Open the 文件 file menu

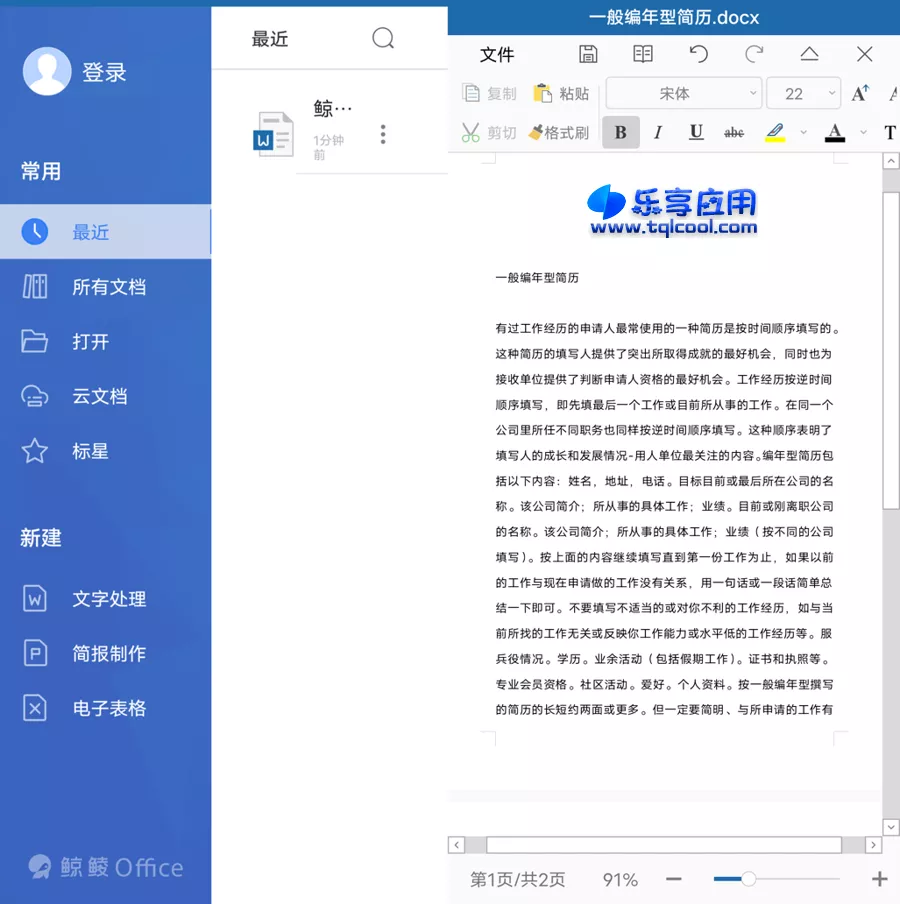[497, 55]
